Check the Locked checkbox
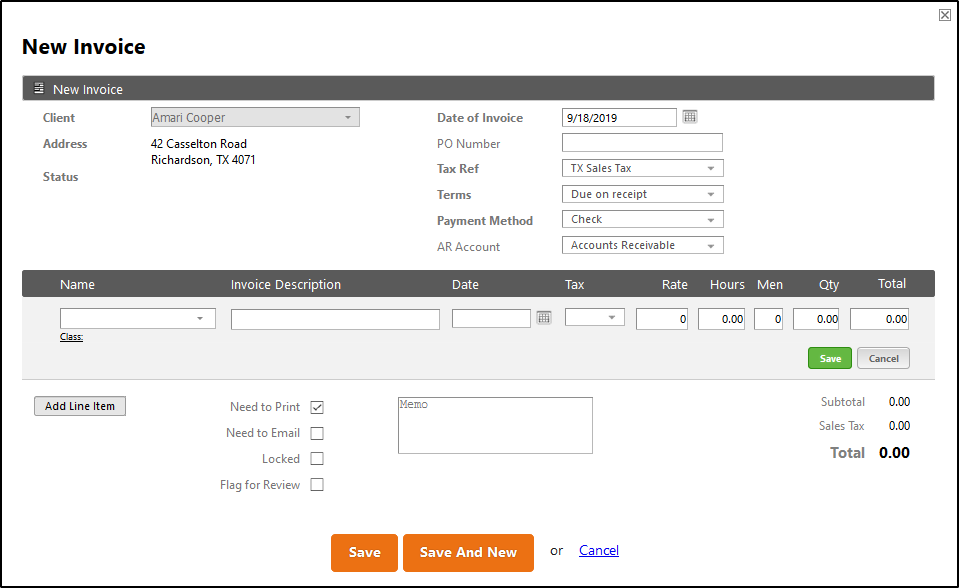The width and height of the screenshot is (959, 588). pyautogui.click(x=317, y=458)
